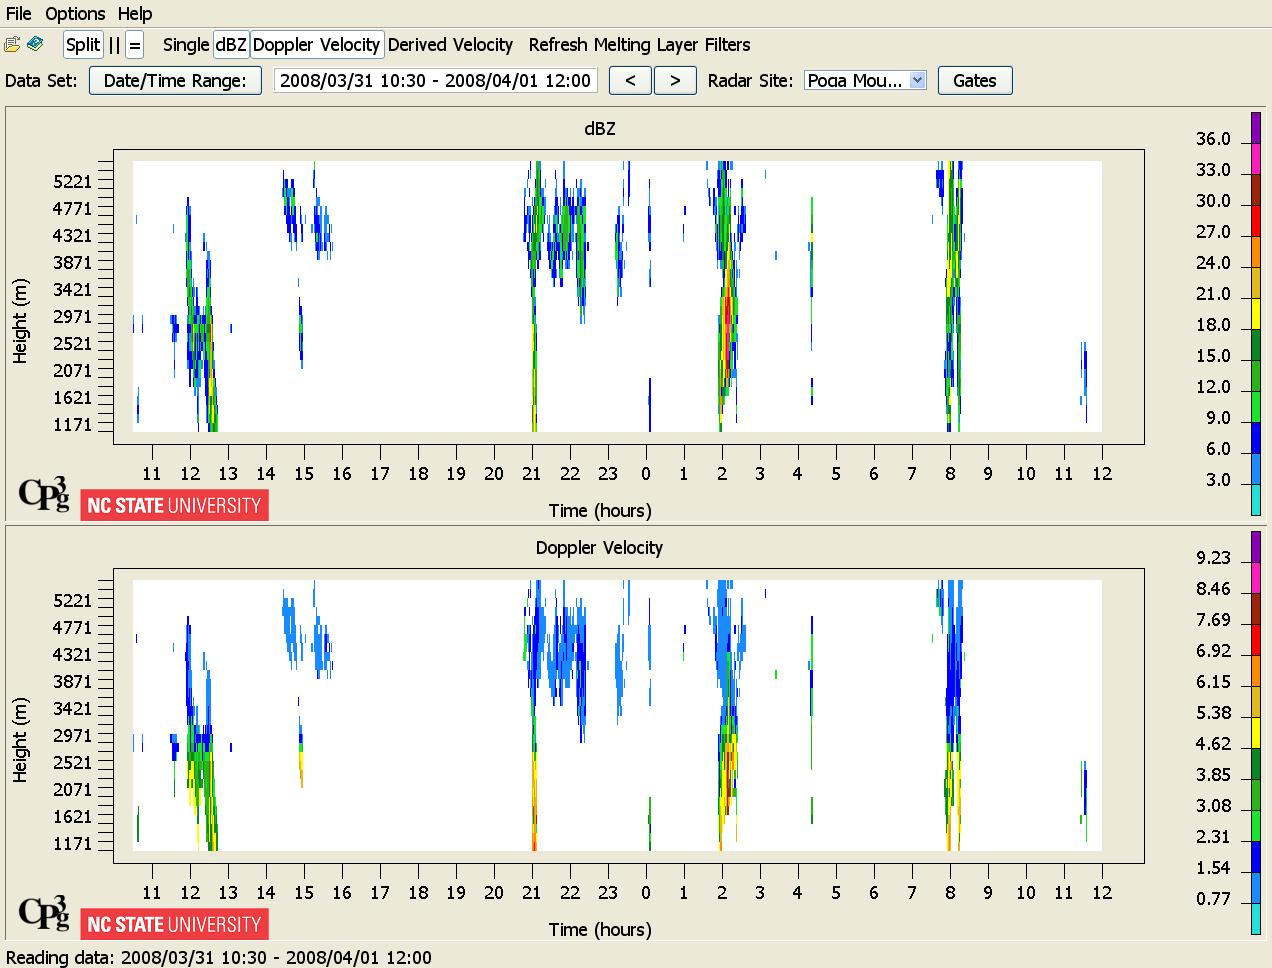
Task: Click the Gates button
Action: [975, 81]
